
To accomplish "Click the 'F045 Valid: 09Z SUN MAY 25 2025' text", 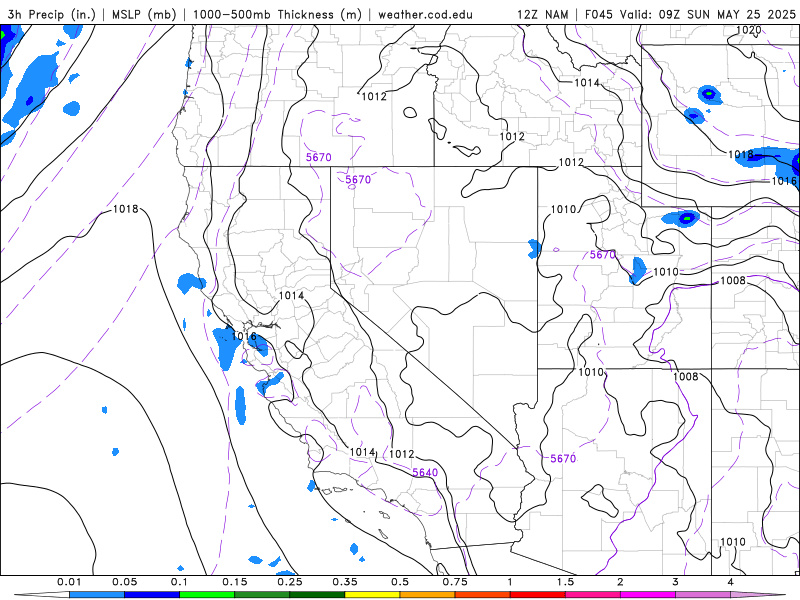I will click(690, 15).
